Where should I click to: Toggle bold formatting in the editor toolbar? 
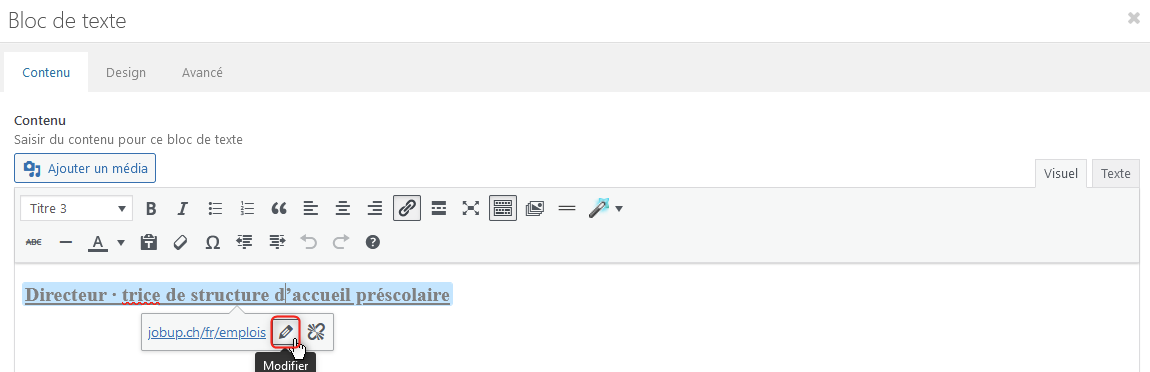(151, 208)
